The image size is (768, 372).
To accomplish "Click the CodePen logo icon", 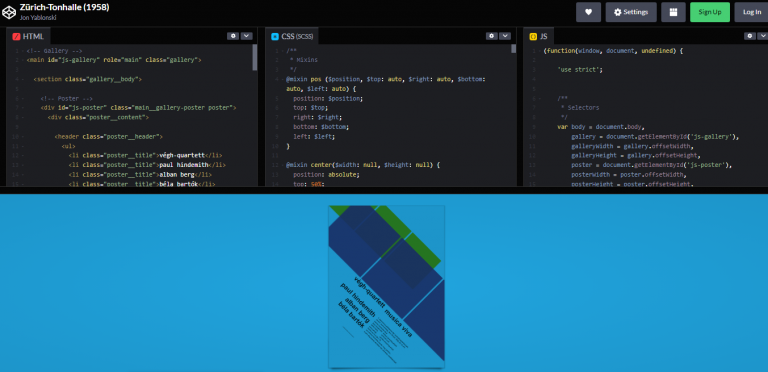I will click(9, 12).
